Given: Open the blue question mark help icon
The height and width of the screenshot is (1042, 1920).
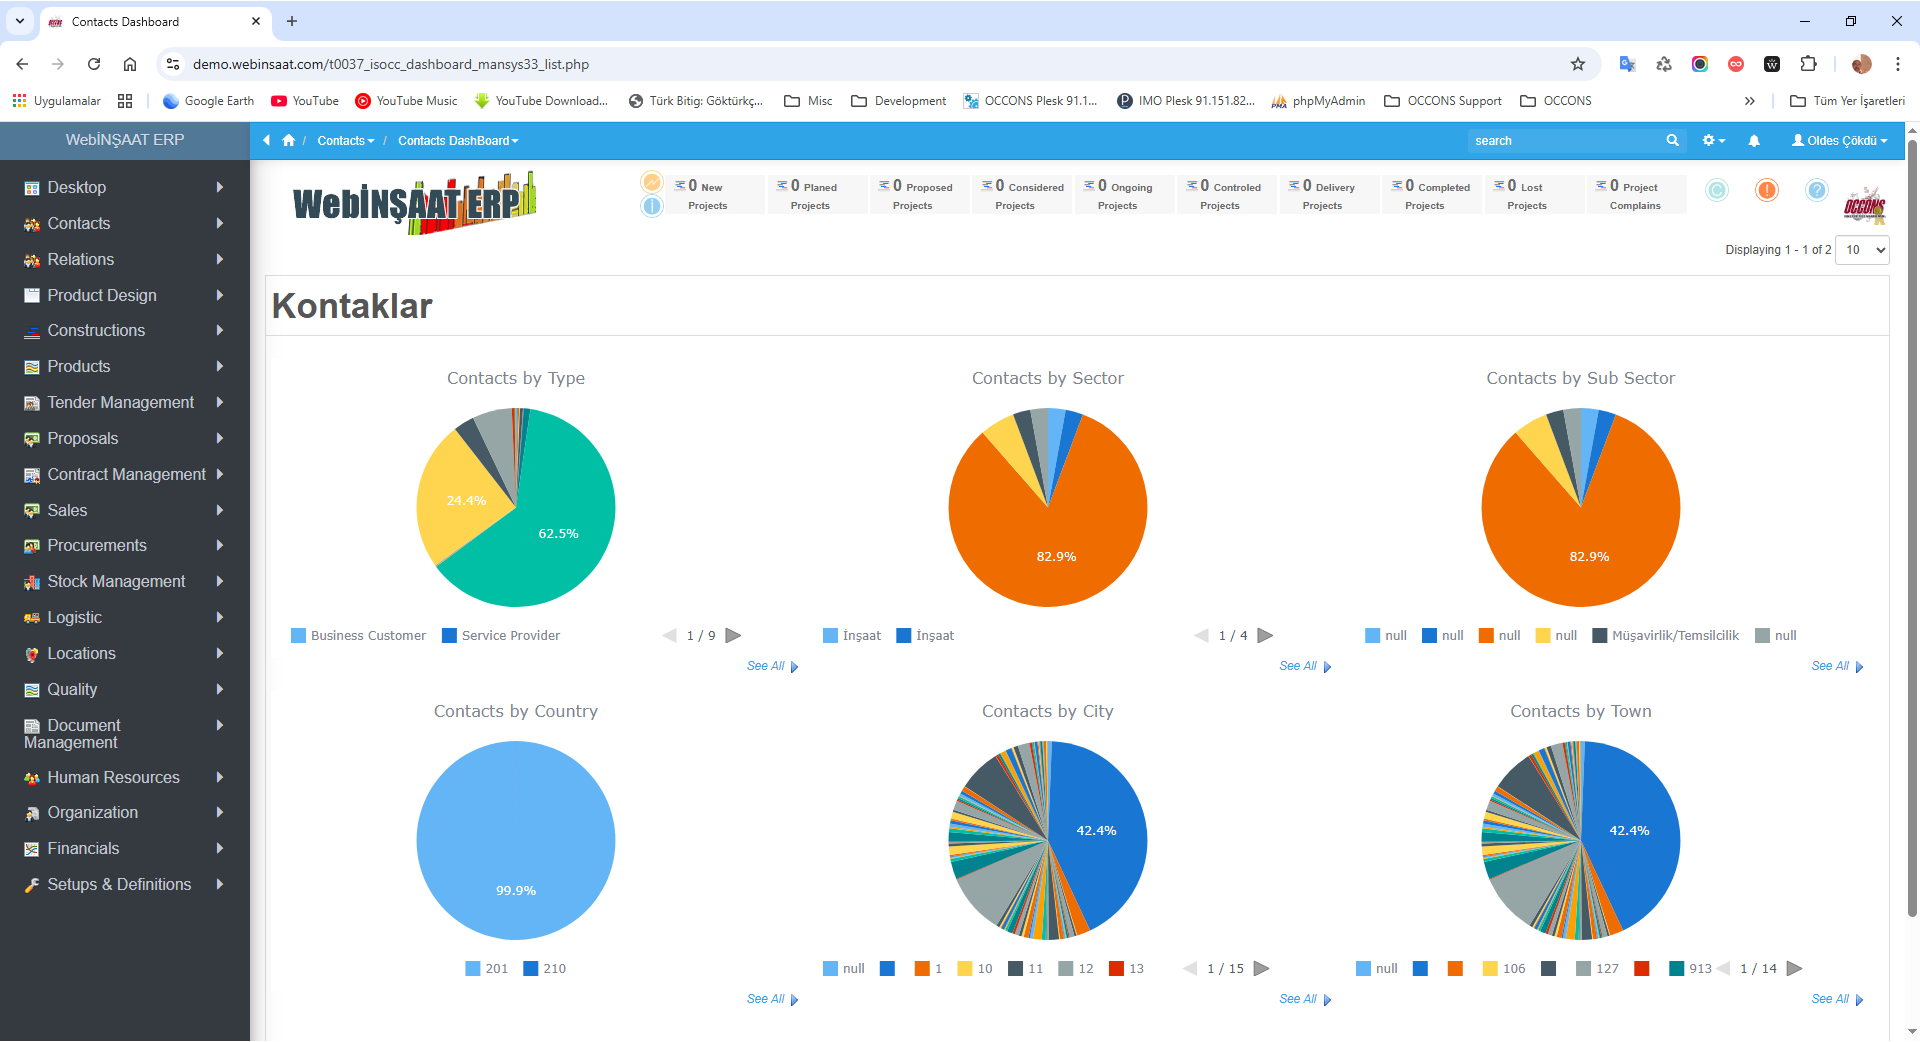Looking at the screenshot, I should point(1817,190).
